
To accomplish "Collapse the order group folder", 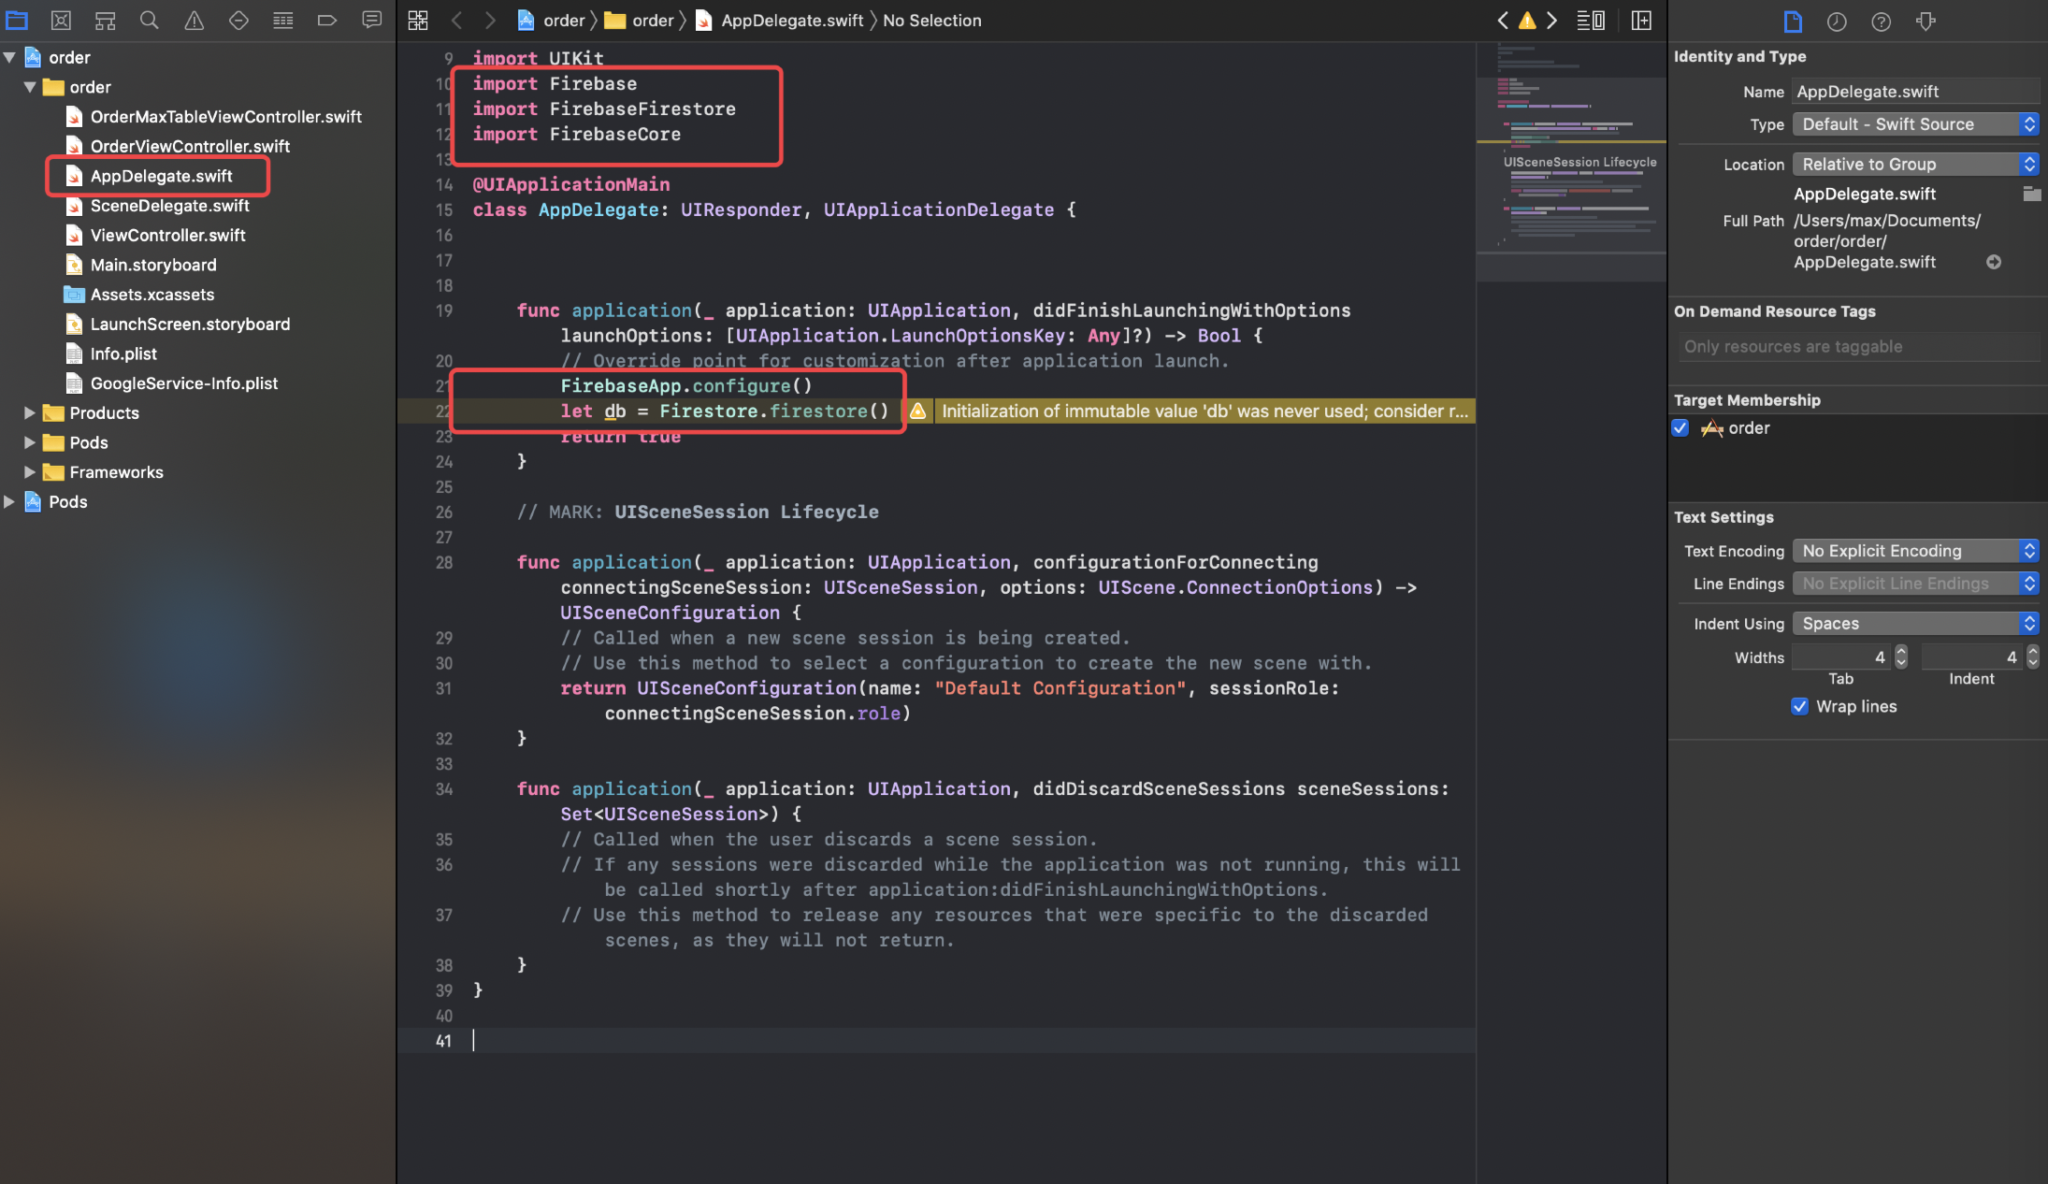I will tap(30, 87).
